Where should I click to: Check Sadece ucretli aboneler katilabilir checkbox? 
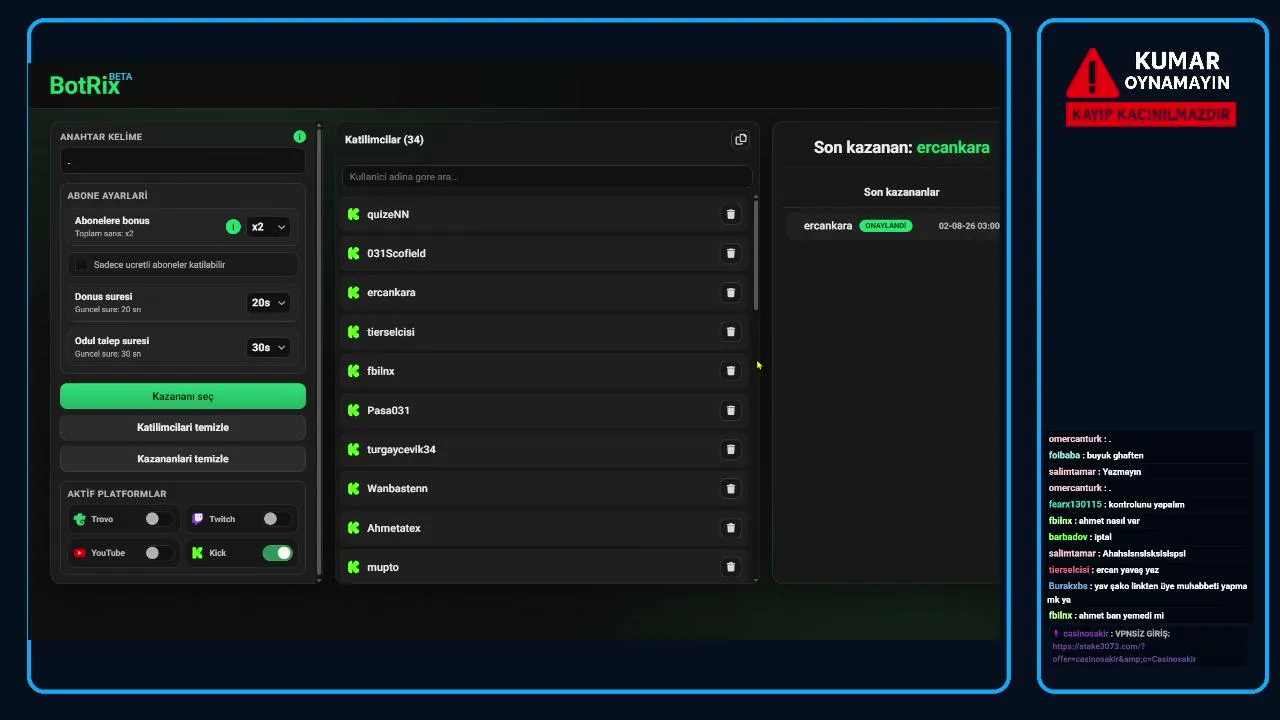(x=82, y=265)
